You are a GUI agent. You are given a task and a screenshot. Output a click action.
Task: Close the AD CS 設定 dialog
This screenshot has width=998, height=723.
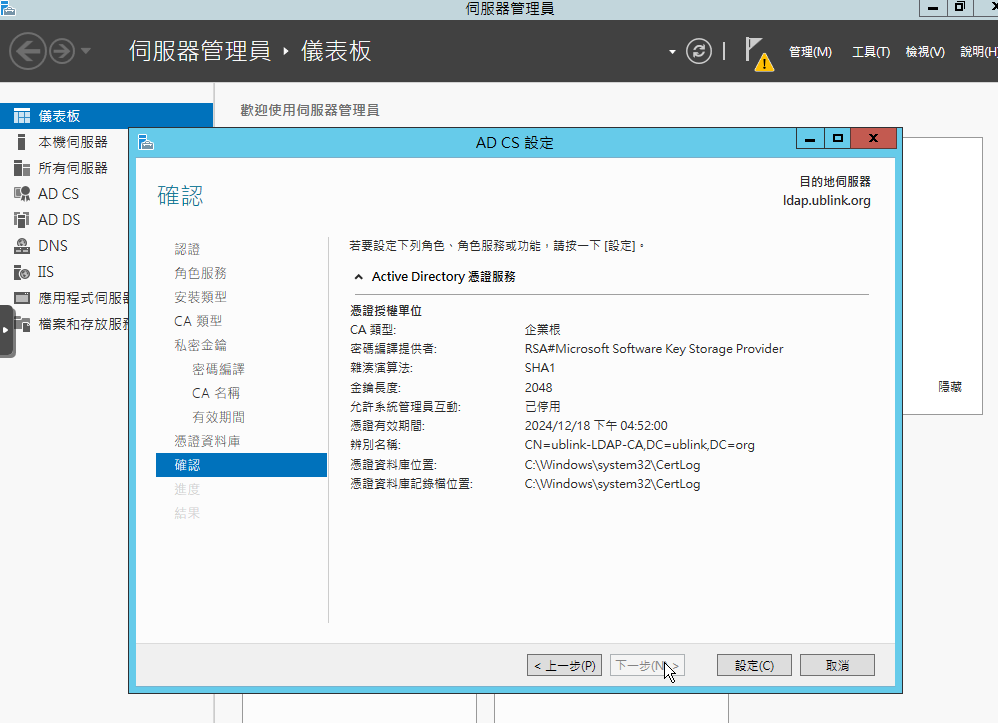(x=873, y=138)
